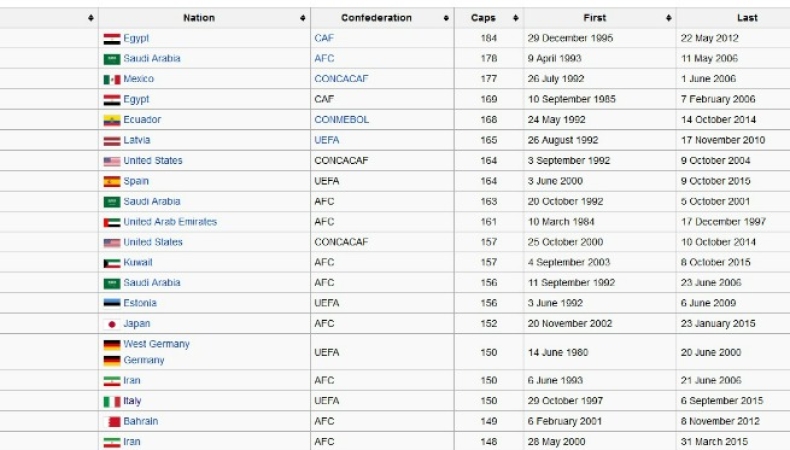Click the Saudi Arabia flag in the 178 caps row

112,59
